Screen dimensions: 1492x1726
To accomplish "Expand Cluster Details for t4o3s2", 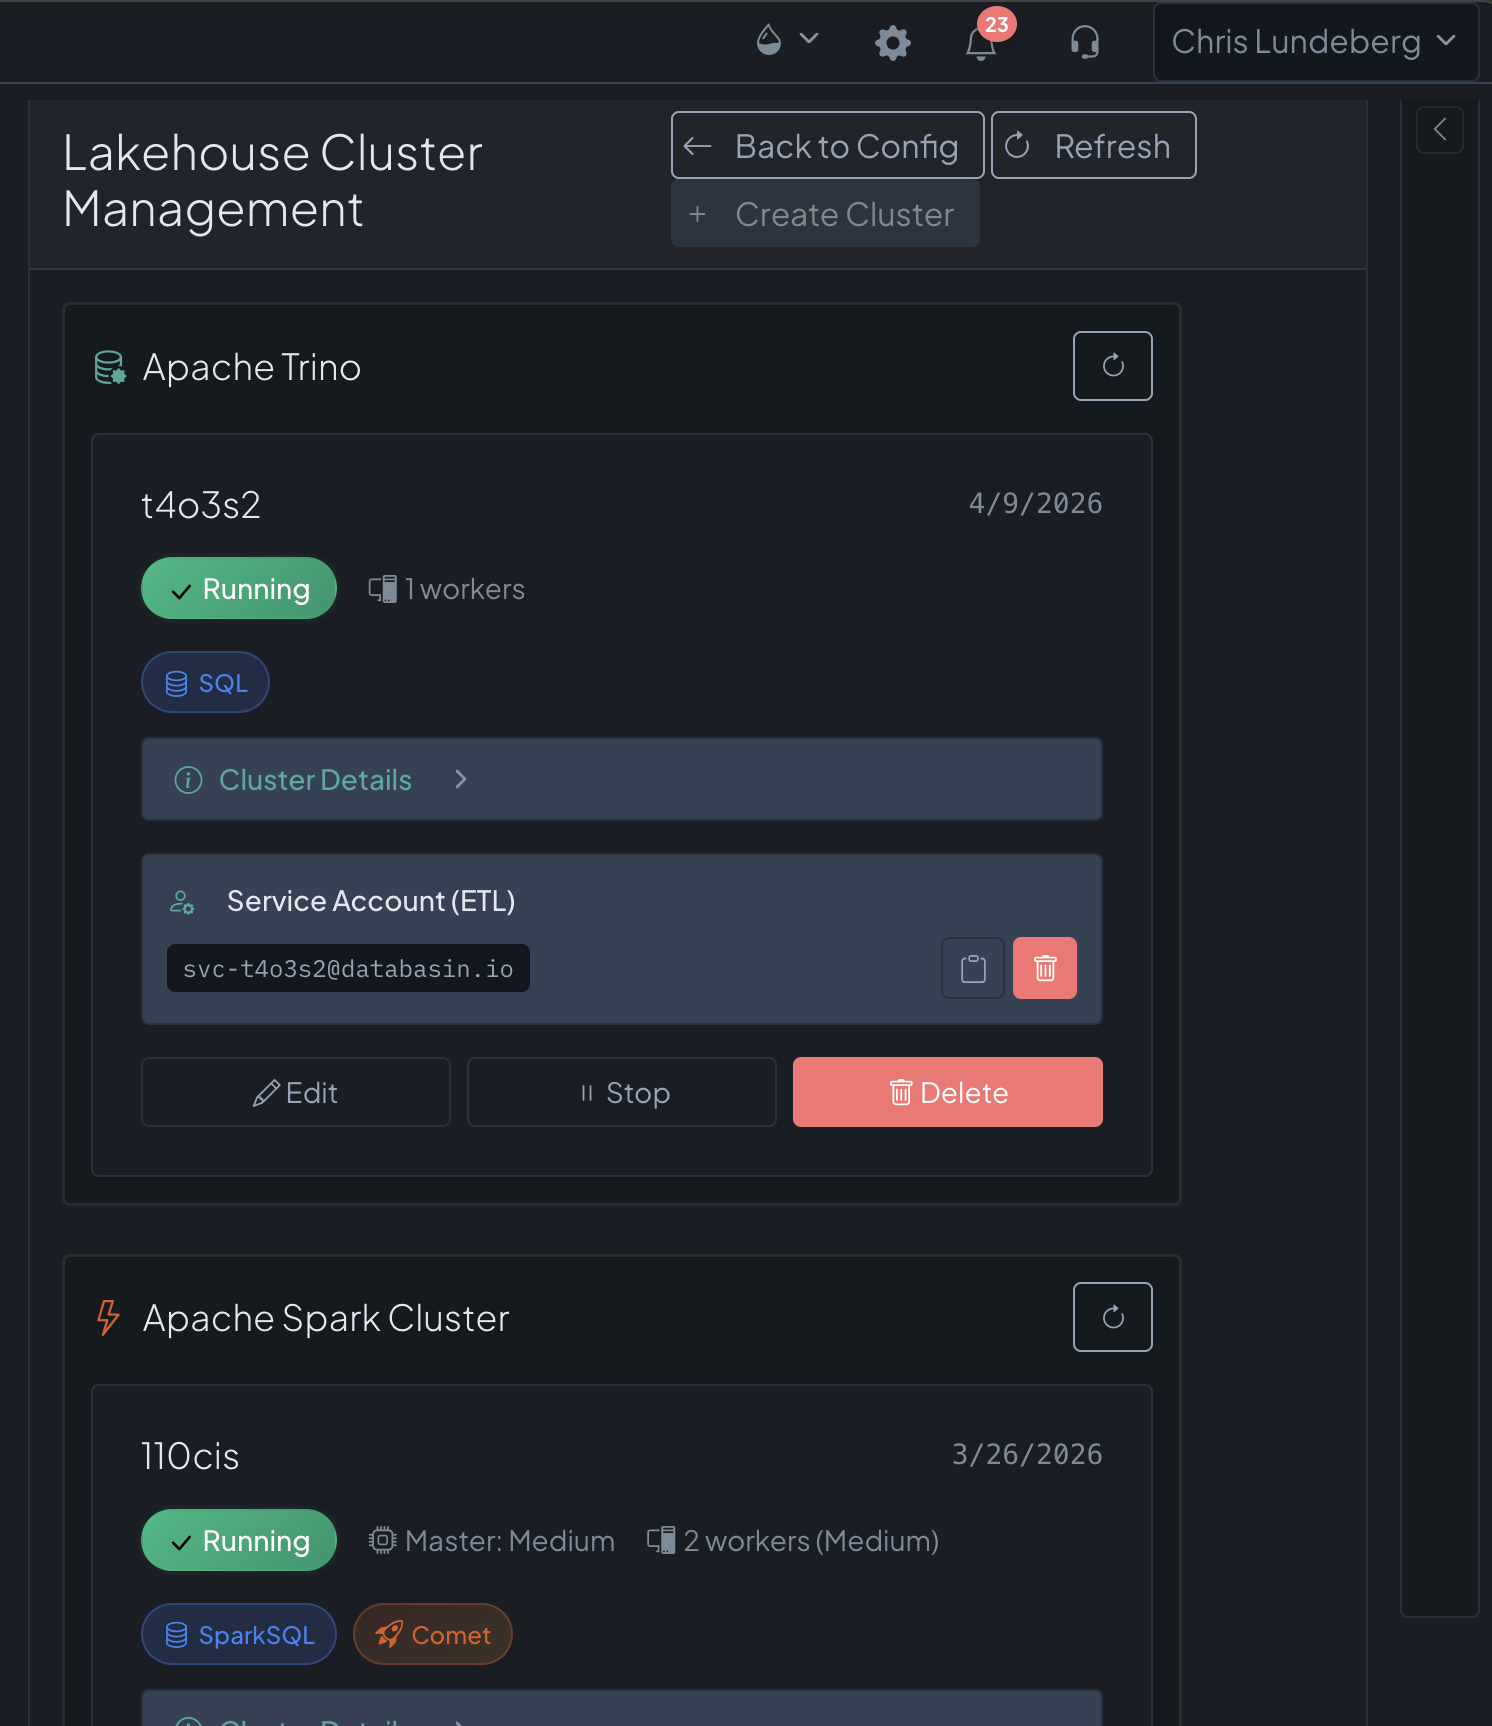I will click(x=621, y=779).
